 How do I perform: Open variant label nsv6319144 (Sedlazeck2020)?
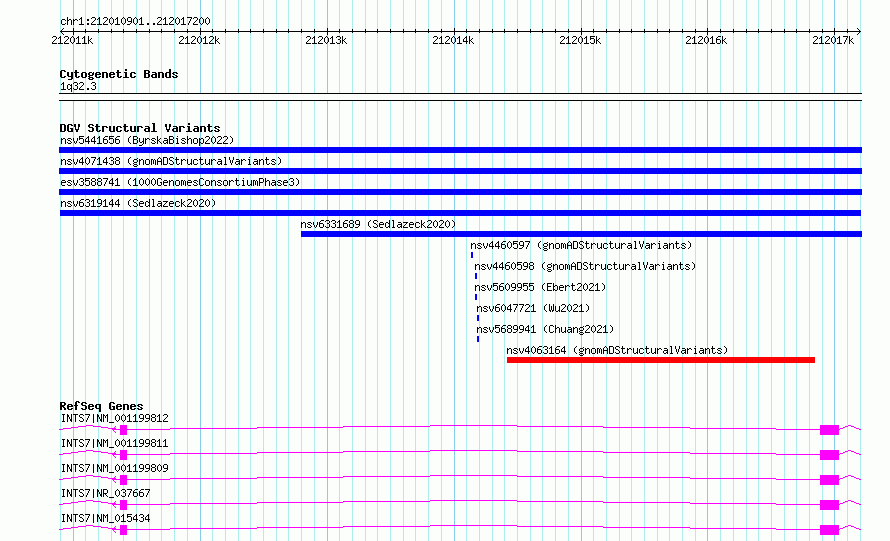tap(138, 203)
